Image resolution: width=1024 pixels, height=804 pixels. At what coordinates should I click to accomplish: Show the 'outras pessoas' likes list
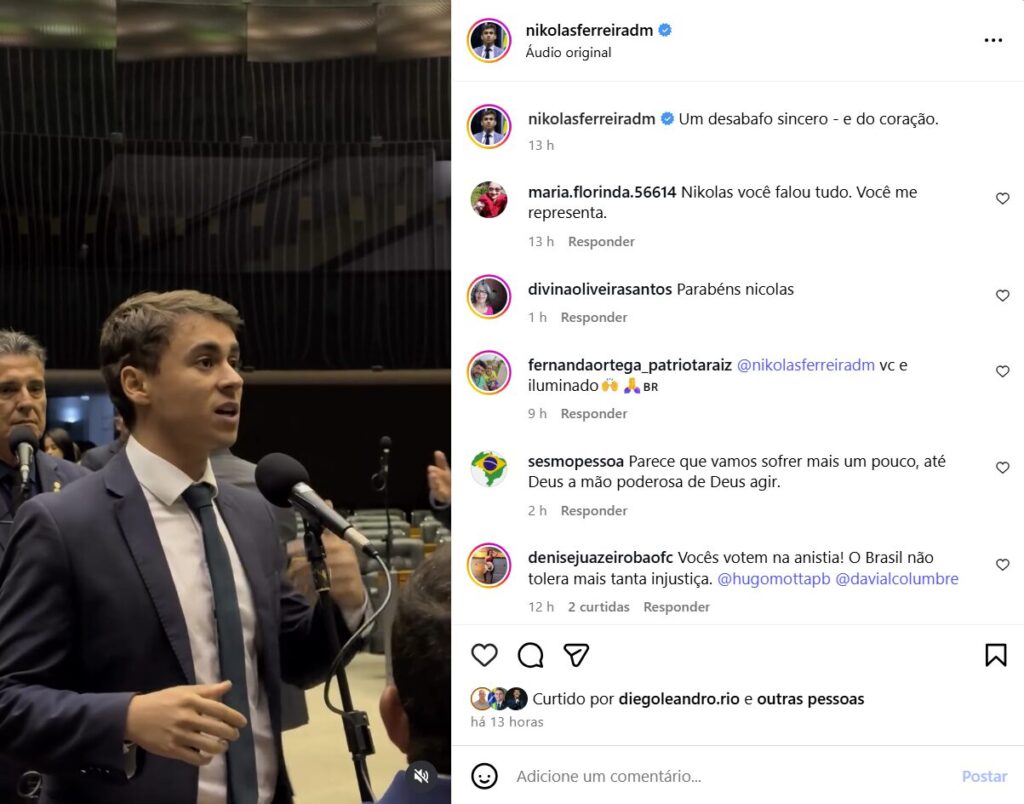[x=810, y=699]
